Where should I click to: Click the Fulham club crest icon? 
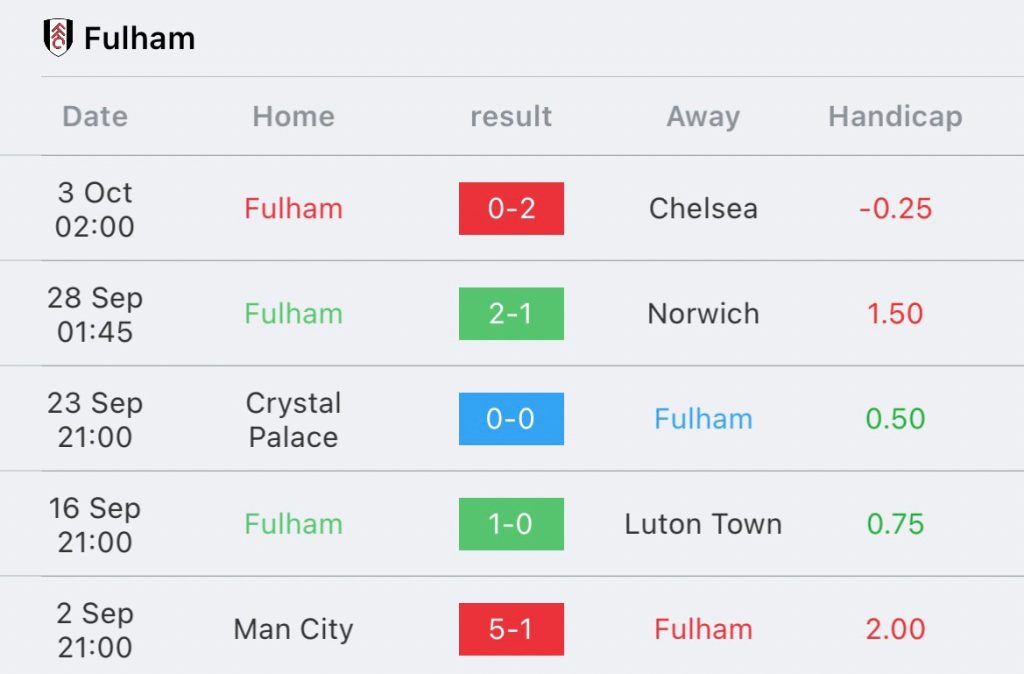coord(57,37)
